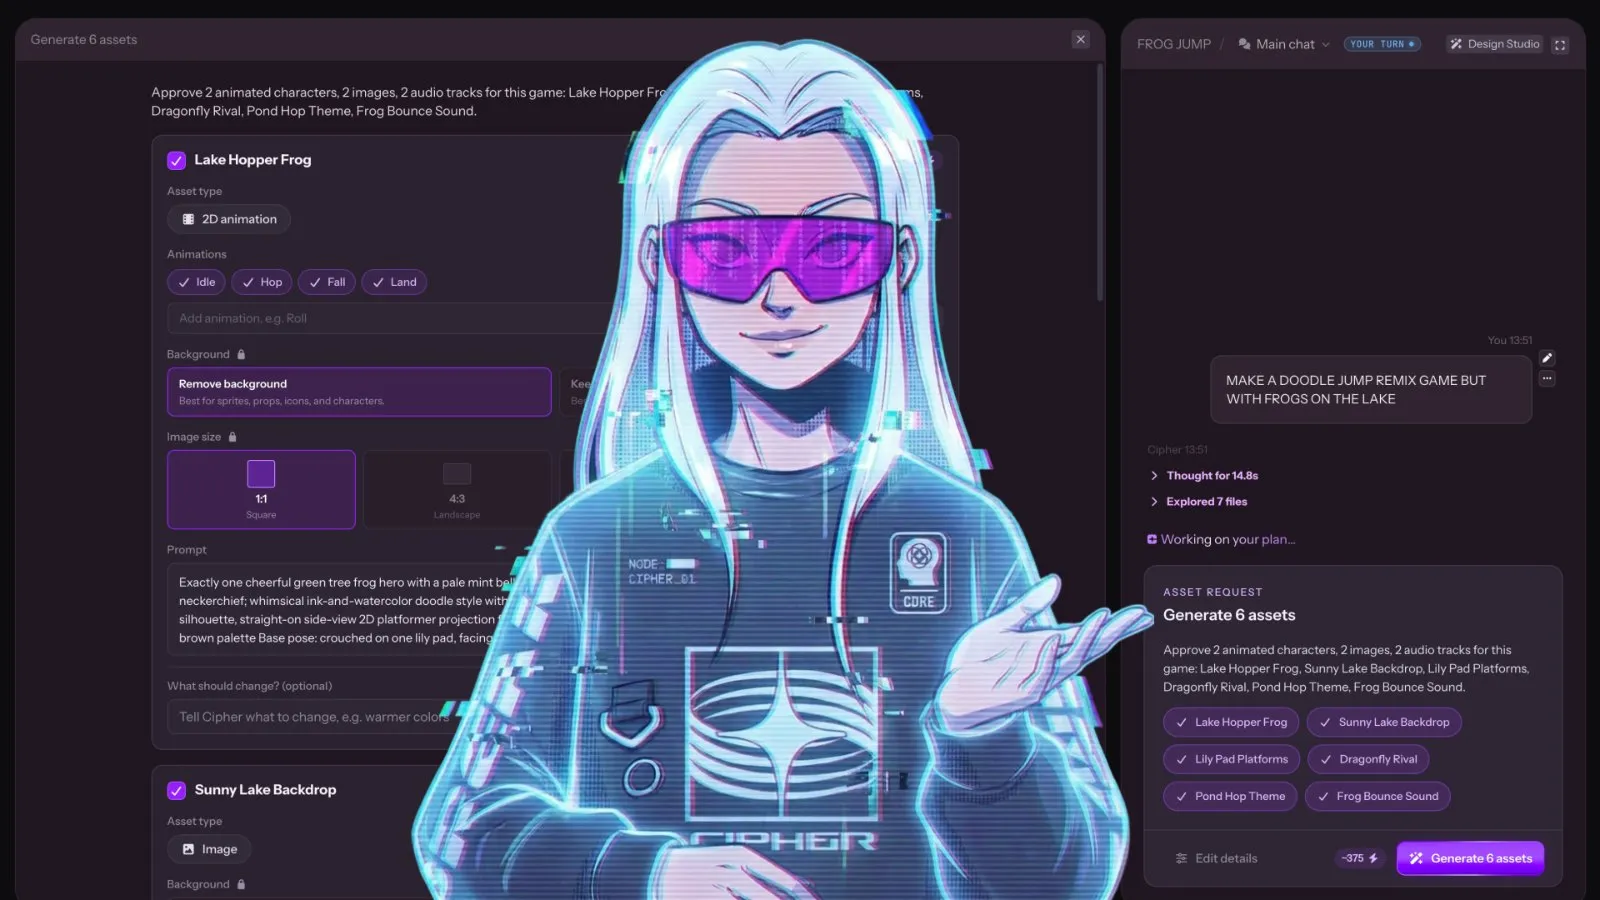Toggle the Pond Hop Theme chip

pos(1230,796)
